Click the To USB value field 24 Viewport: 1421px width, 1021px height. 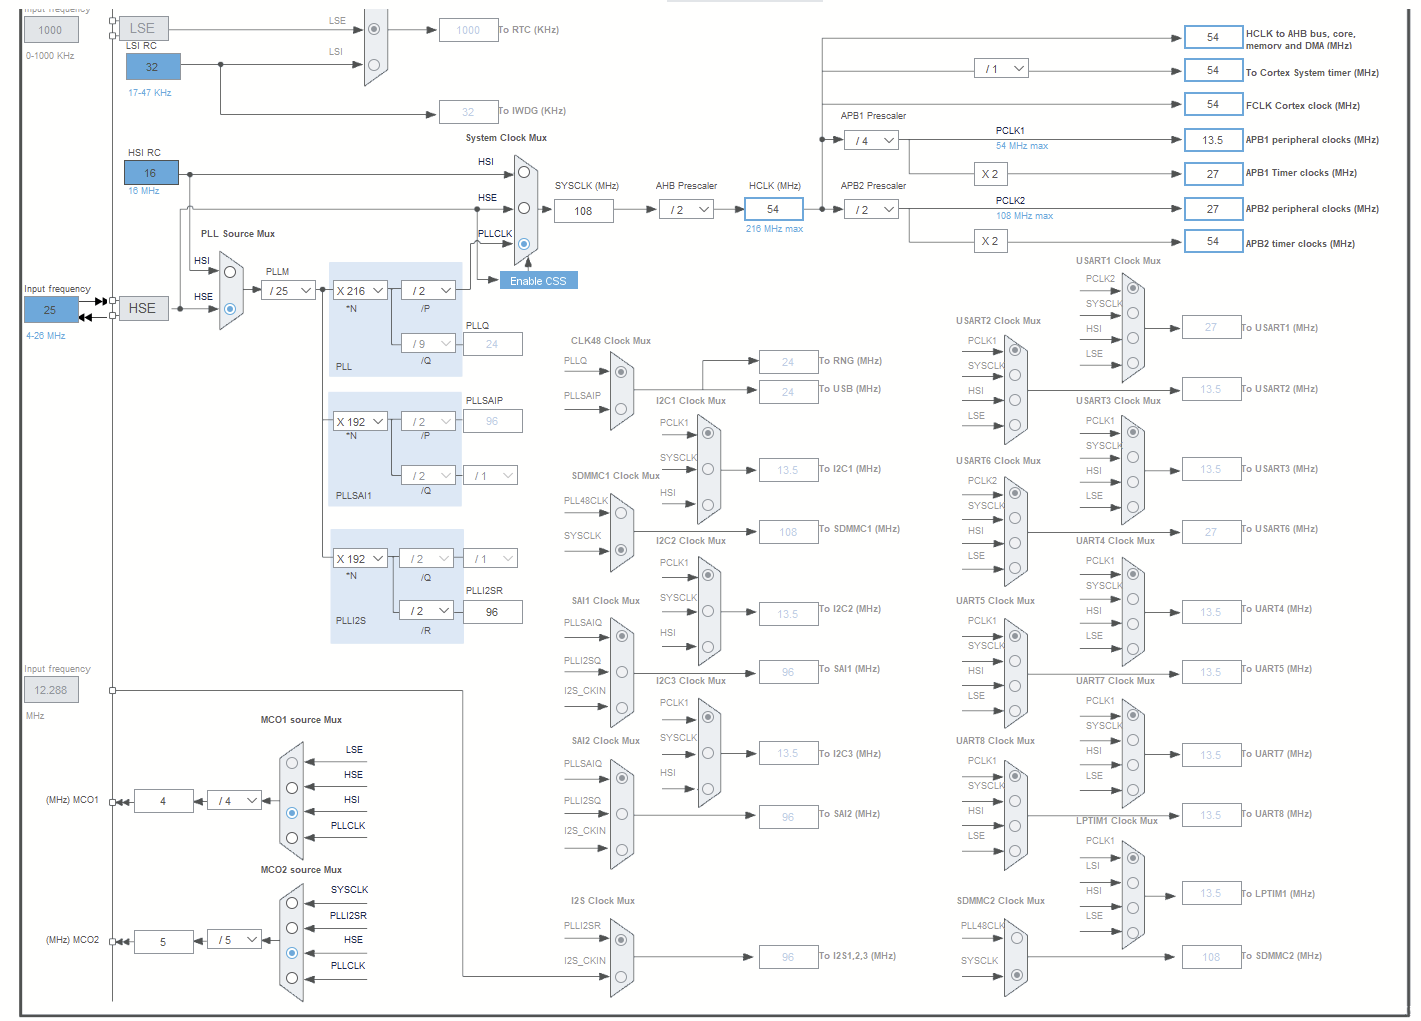tap(788, 392)
